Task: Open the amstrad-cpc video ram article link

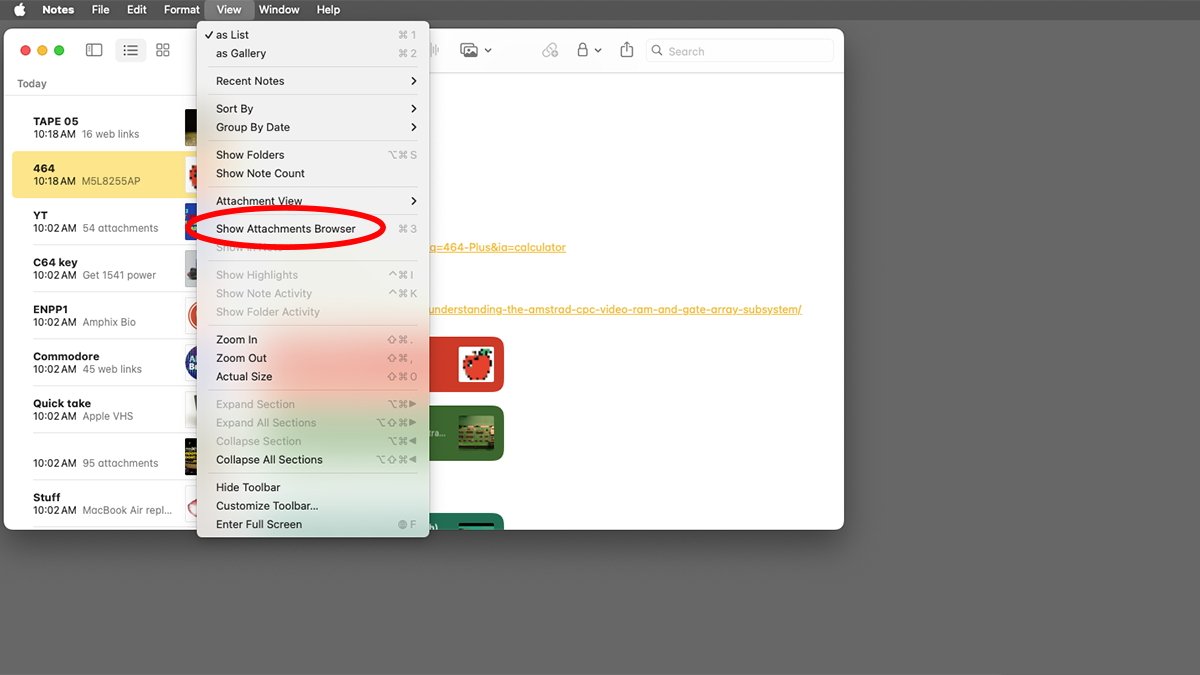Action: (x=615, y=309)
